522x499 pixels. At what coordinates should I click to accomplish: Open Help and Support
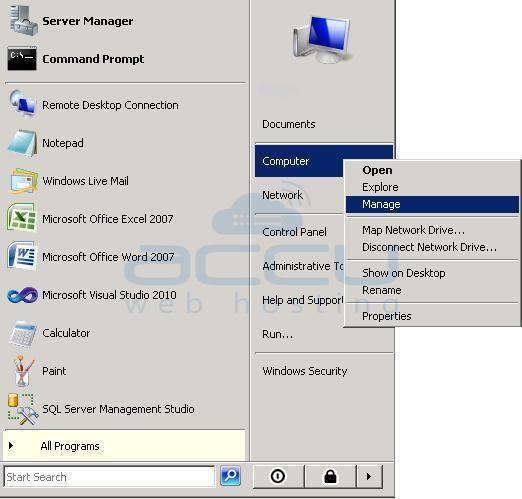click(x=303, y=300)
